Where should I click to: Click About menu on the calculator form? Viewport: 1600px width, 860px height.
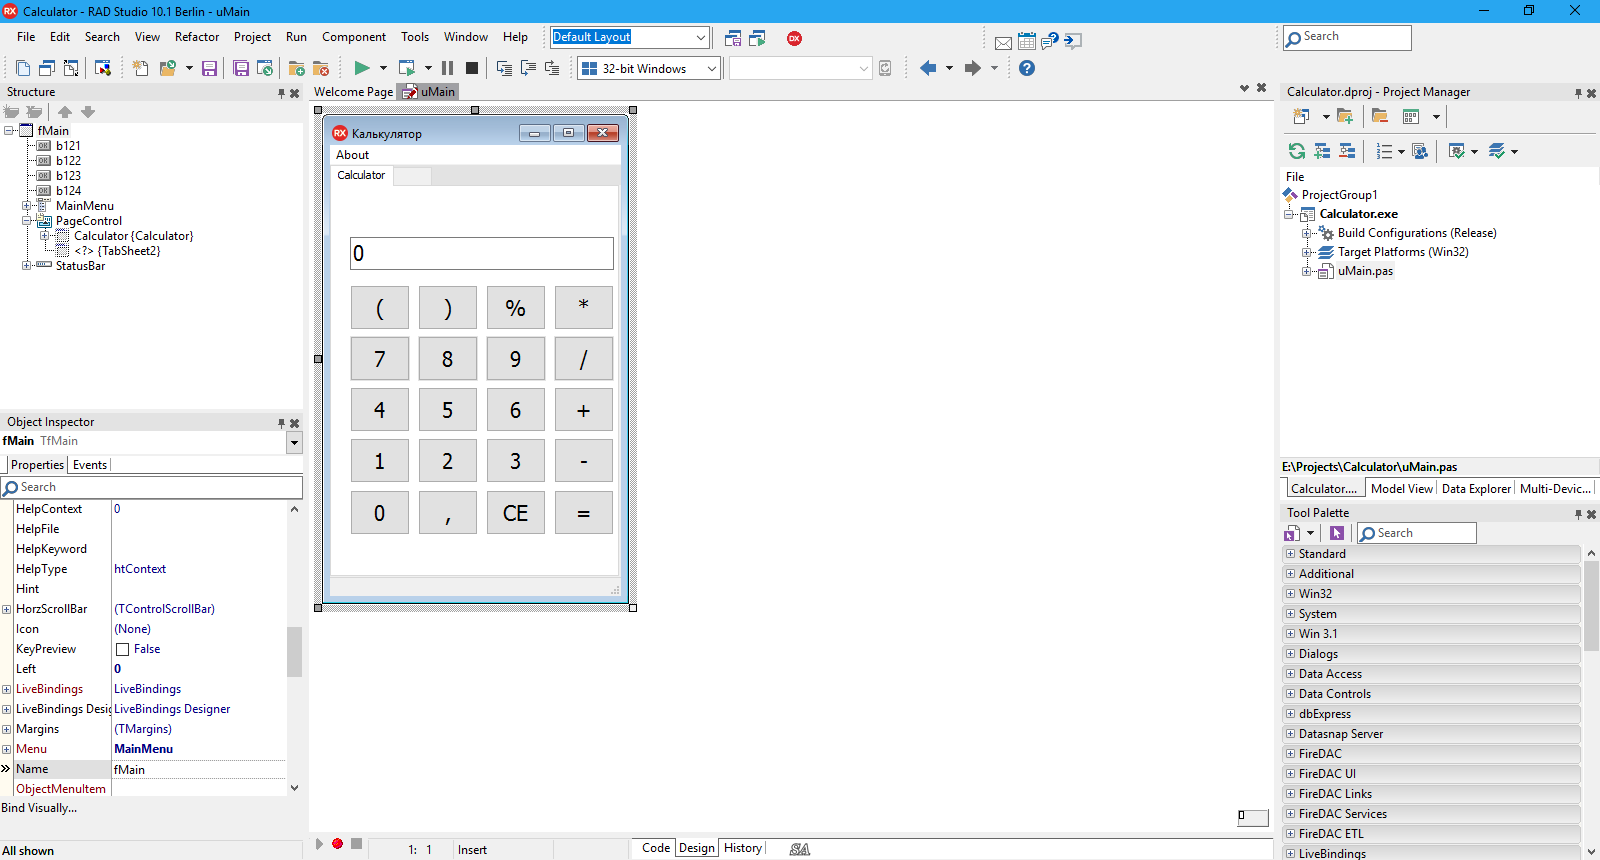click(x=352, y=155)
